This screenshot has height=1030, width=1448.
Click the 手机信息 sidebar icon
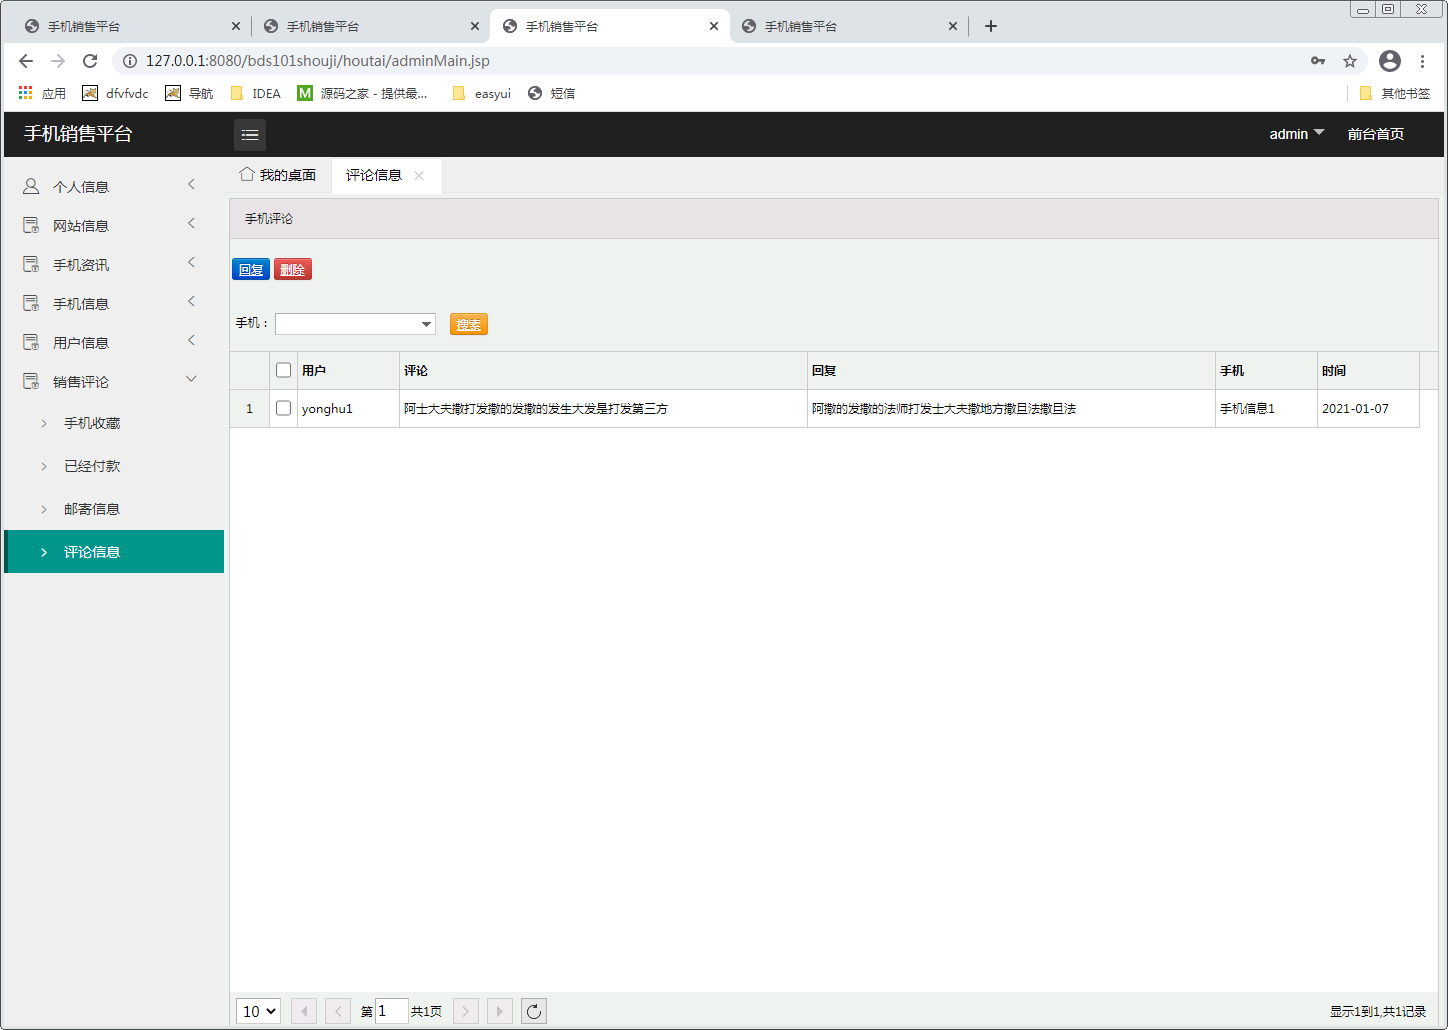click(x=31, y=303)
